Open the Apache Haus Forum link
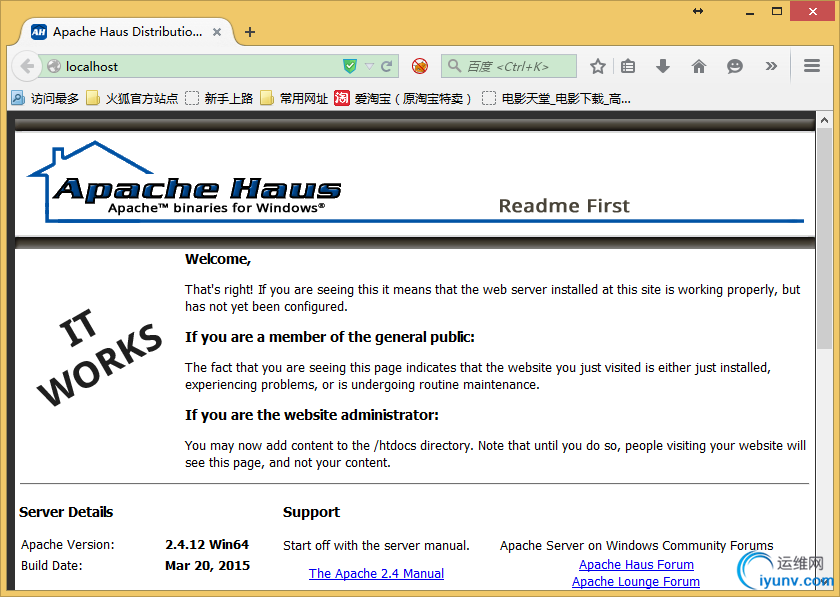Viewport: 840px width, 597px height. point(636,565)
